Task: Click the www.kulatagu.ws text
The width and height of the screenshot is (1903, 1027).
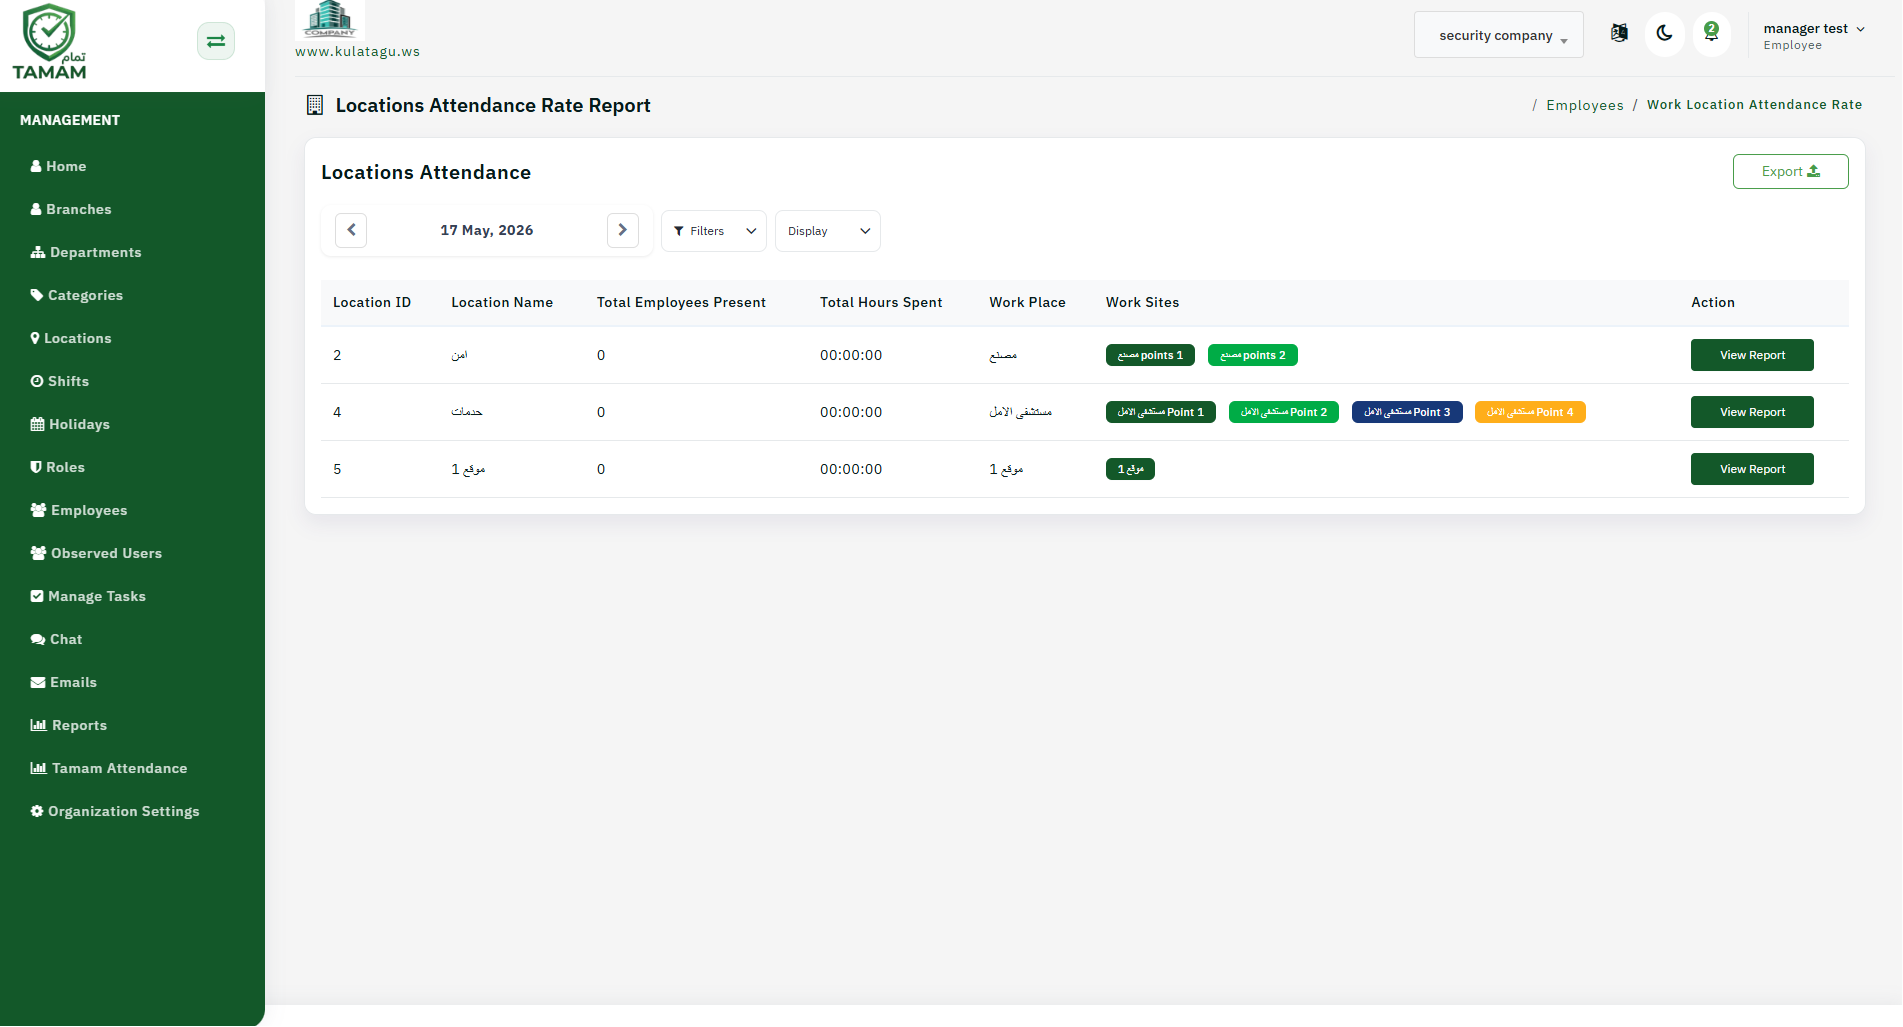Action: click(x=357, y=52)
